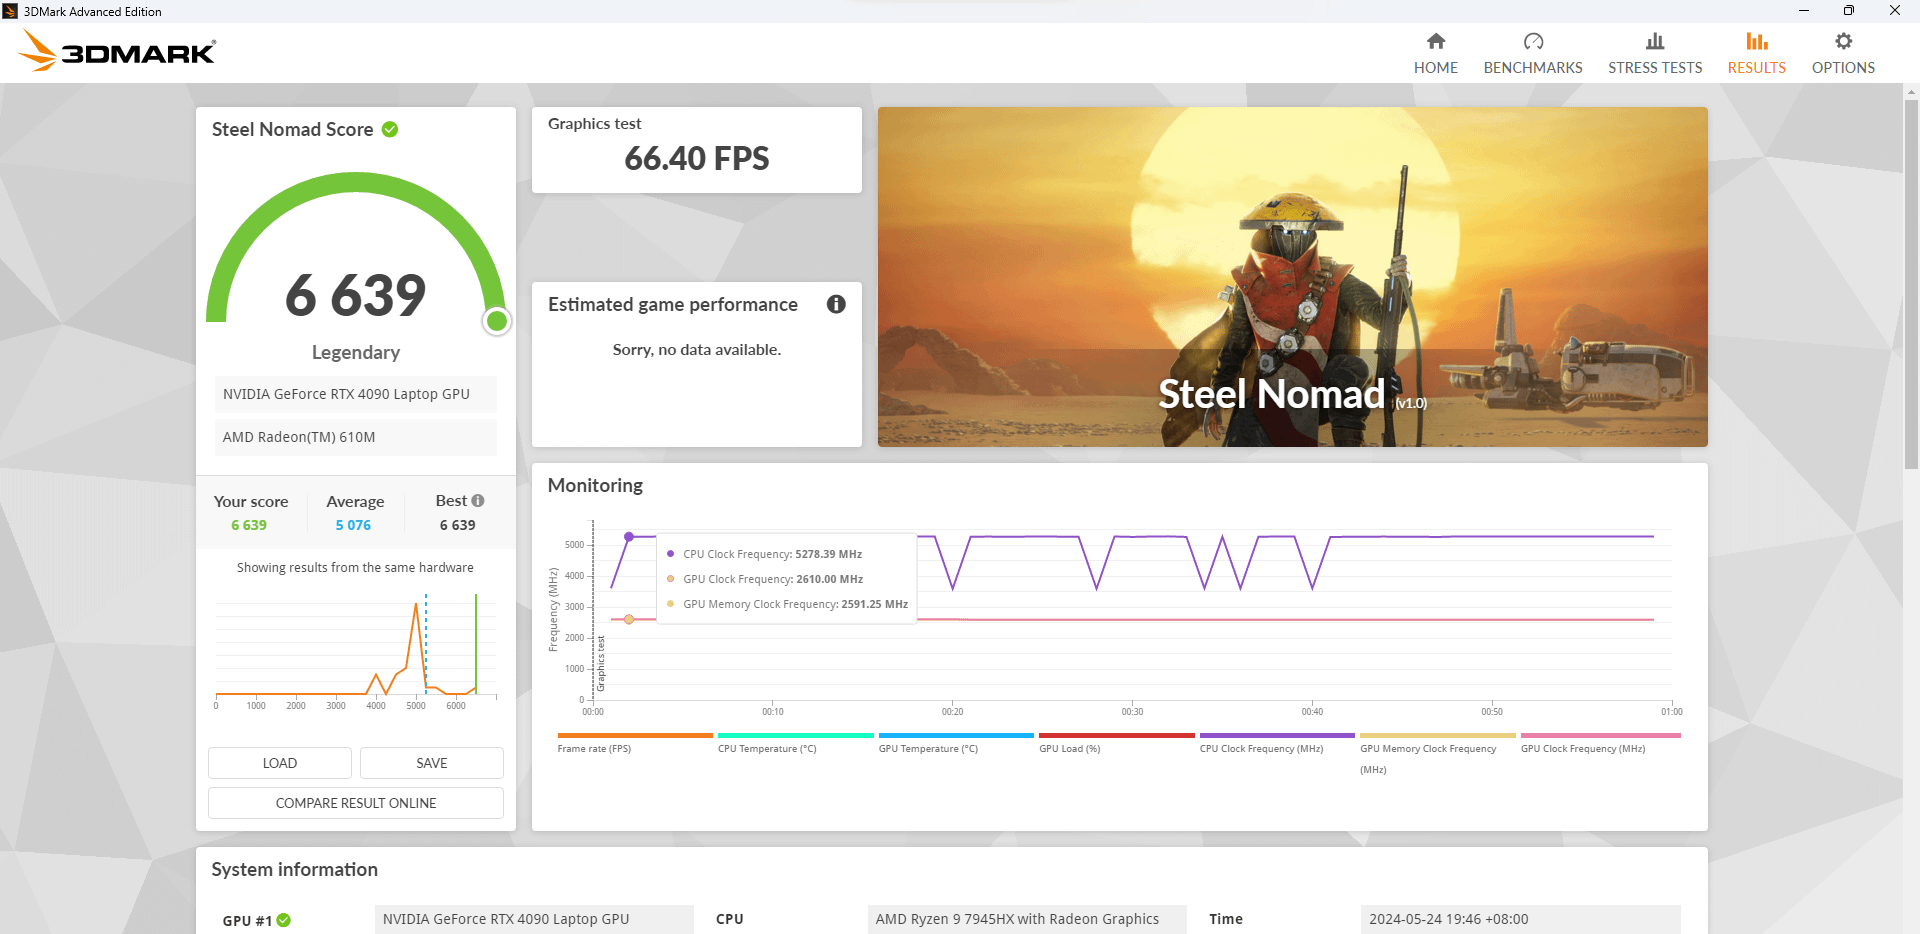The height and width of the screenshot is (934, 1920).
Task: Click GPU #1 value in System information
Action: pos(534,919)
